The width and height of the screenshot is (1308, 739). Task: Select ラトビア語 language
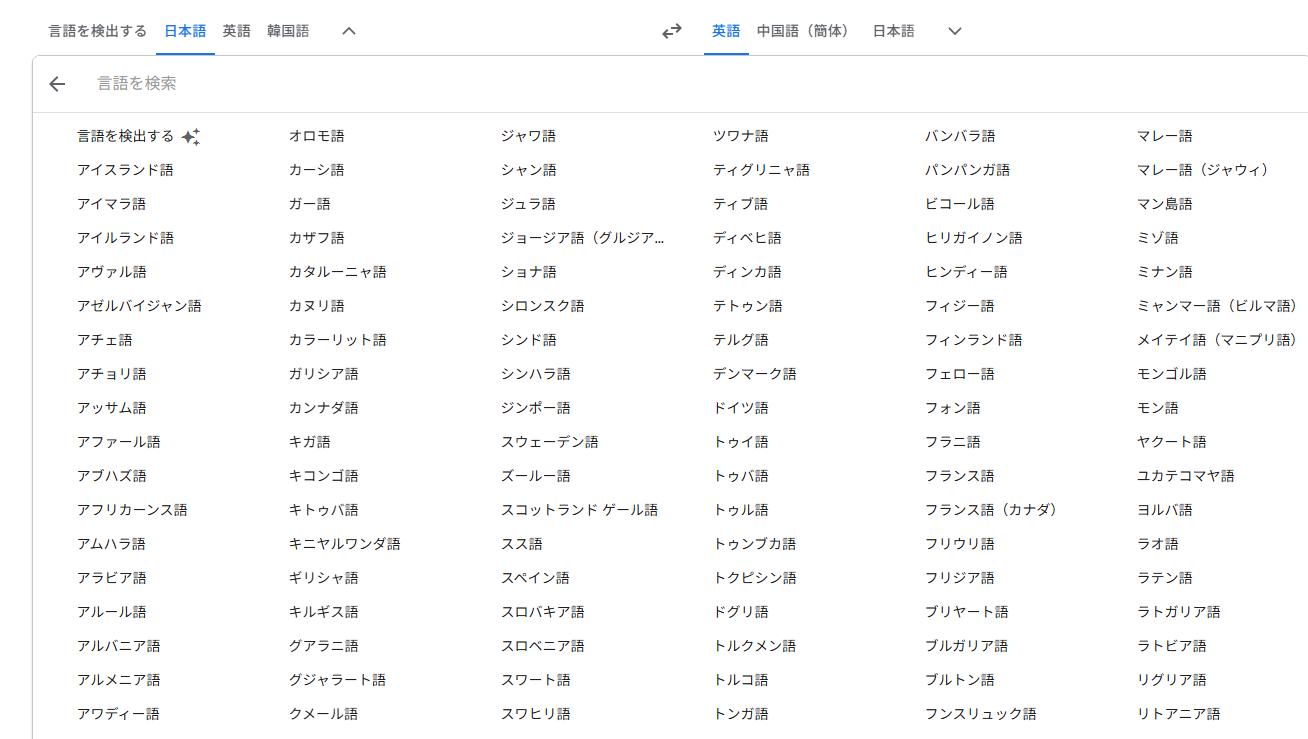tap(1171, 646)
